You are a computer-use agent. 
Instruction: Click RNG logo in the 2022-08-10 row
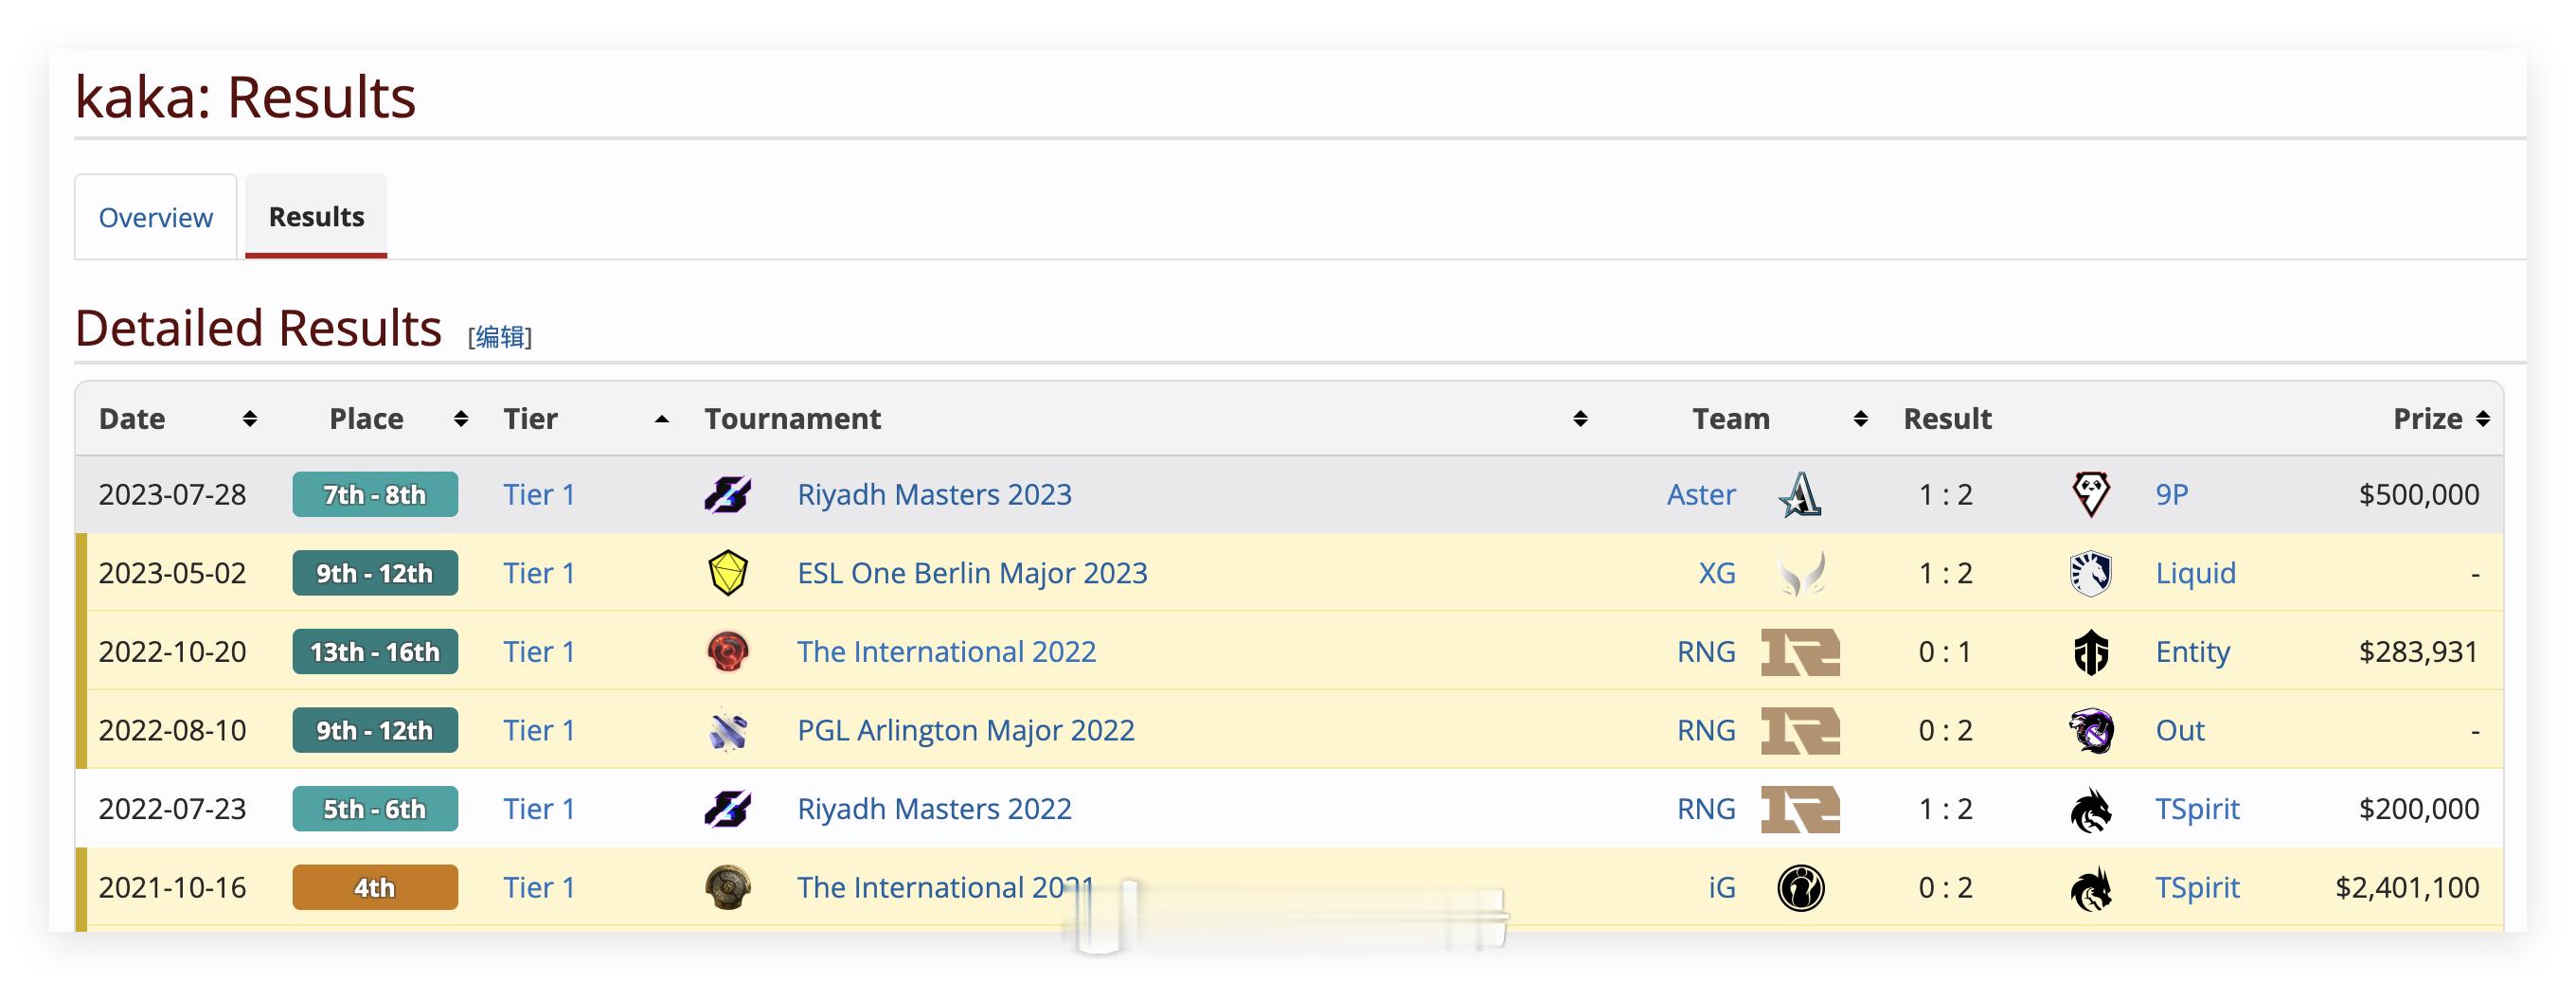pyautogui.click(x=1800, y=730)
